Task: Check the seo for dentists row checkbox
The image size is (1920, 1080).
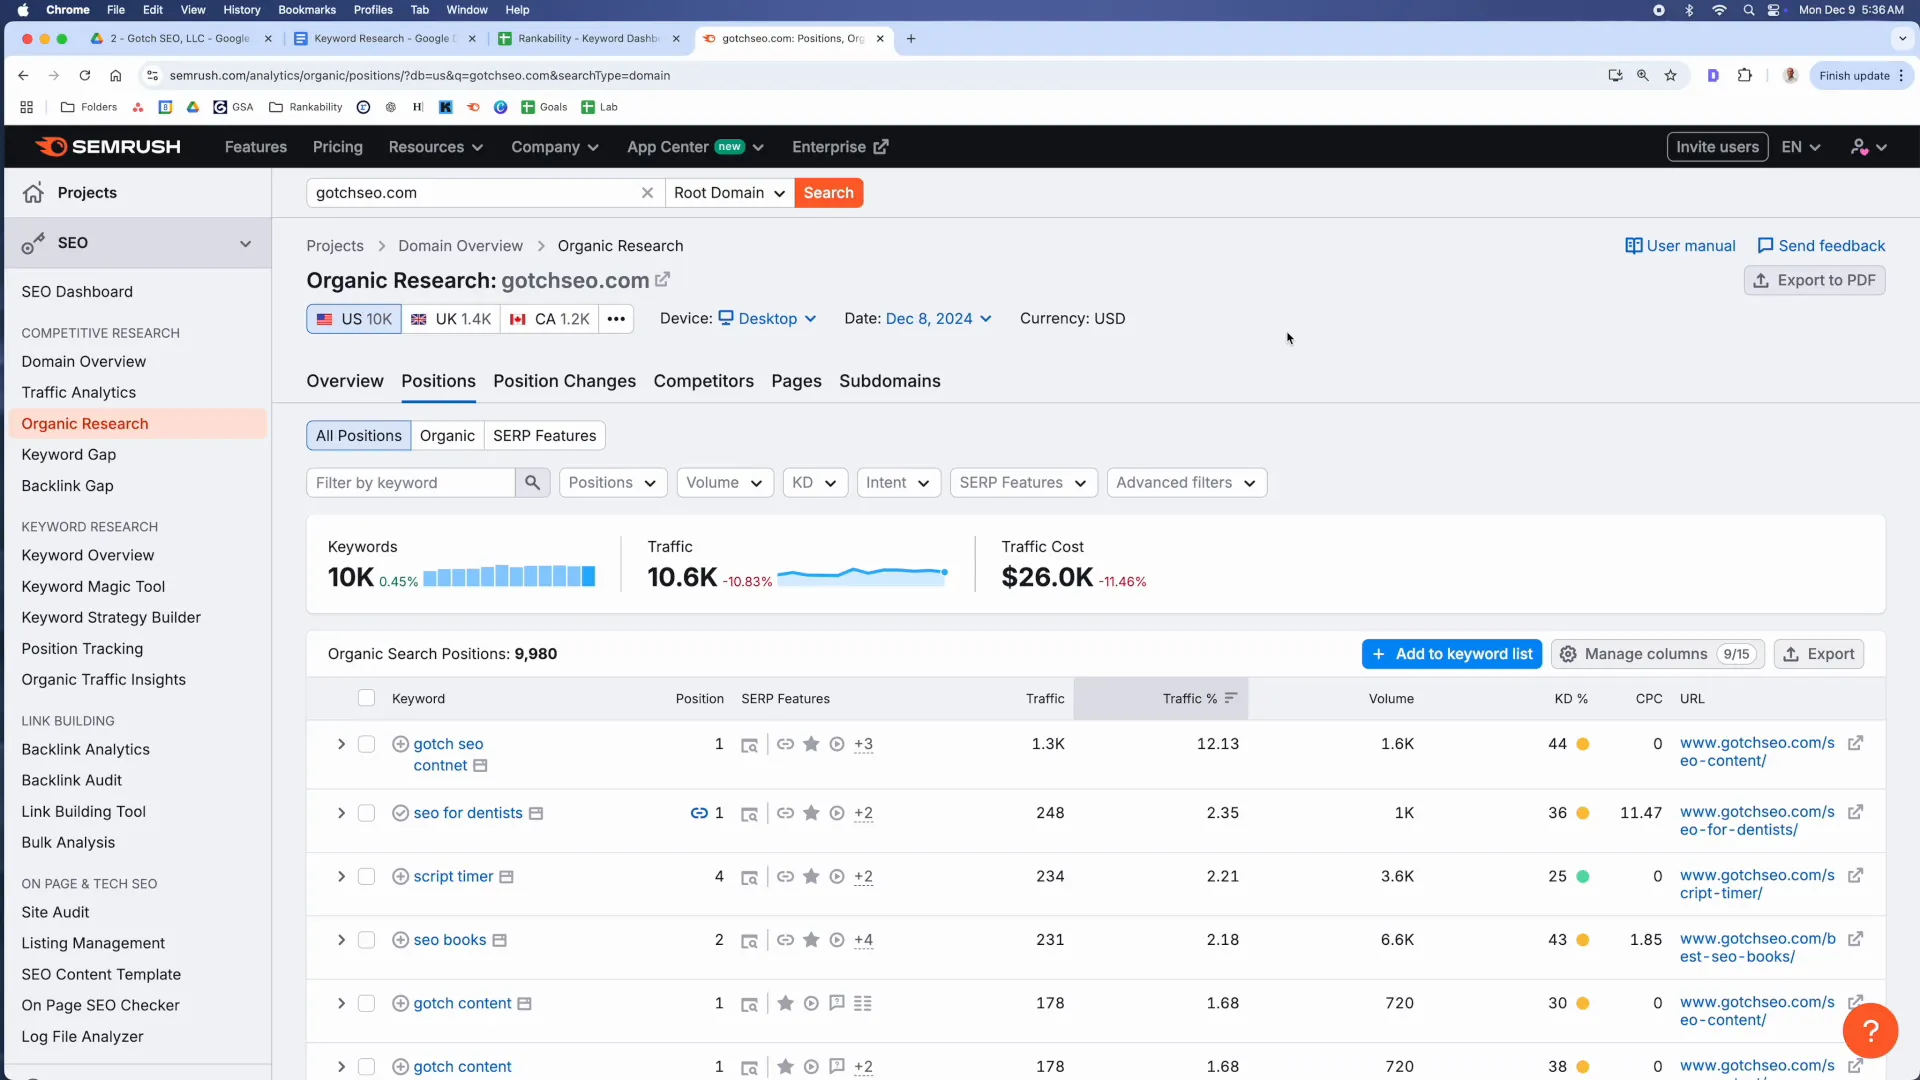Action: click(366, 813)
